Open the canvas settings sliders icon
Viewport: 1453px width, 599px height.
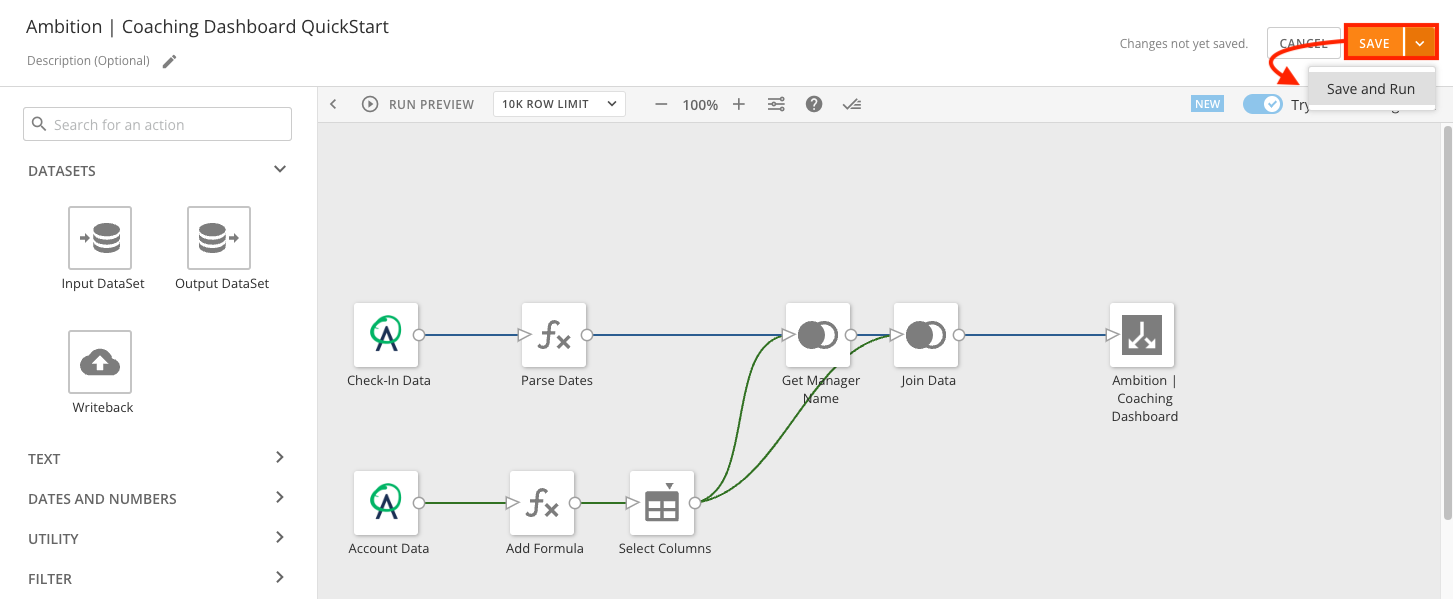(776, 104)
